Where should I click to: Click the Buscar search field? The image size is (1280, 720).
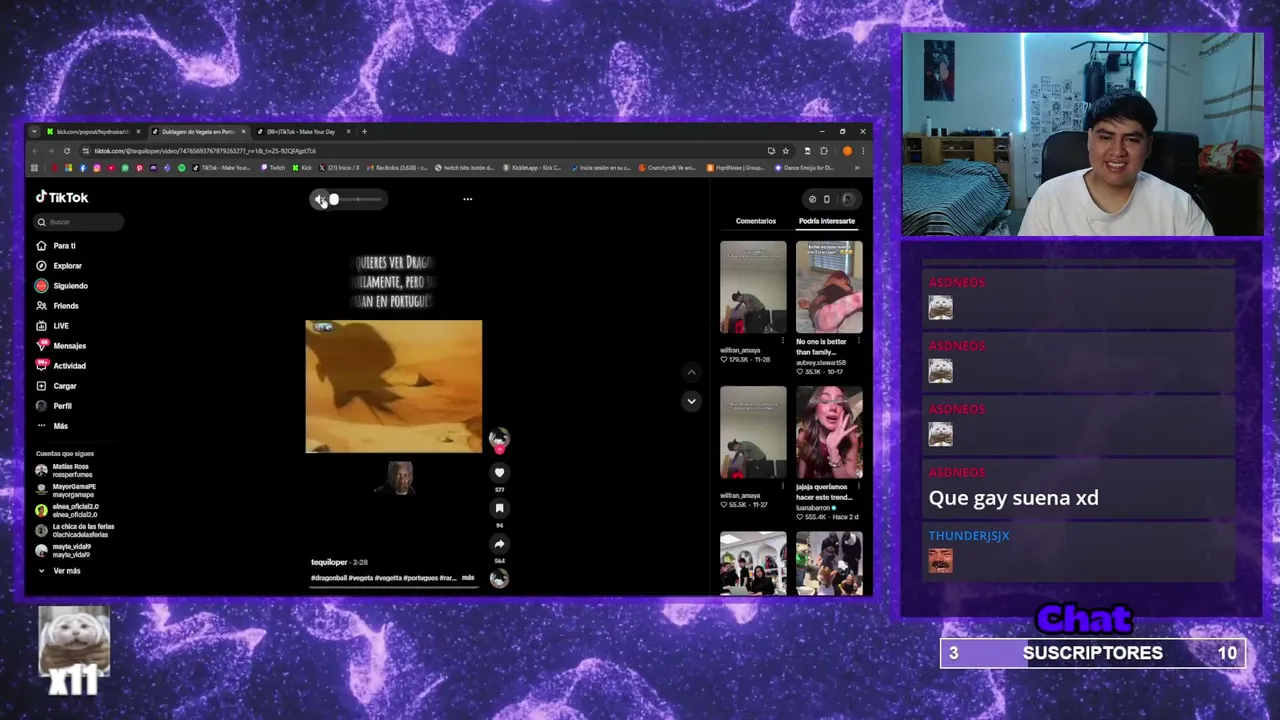click(x=79, y=222)
